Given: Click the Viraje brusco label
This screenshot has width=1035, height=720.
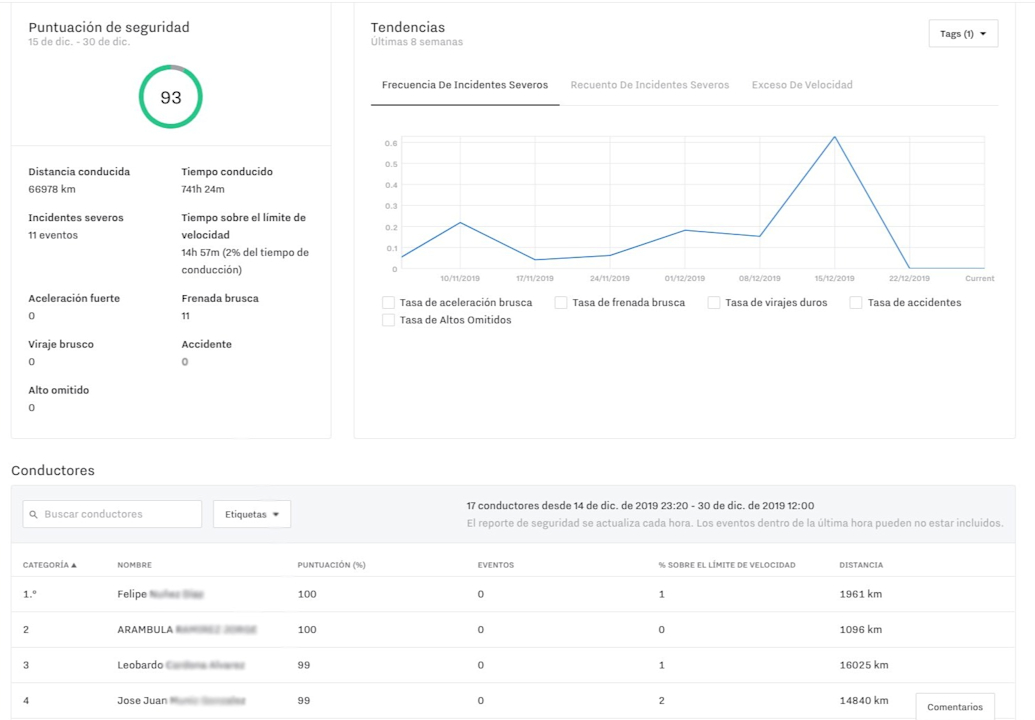Looking at the screenshot, I should 61,344.
